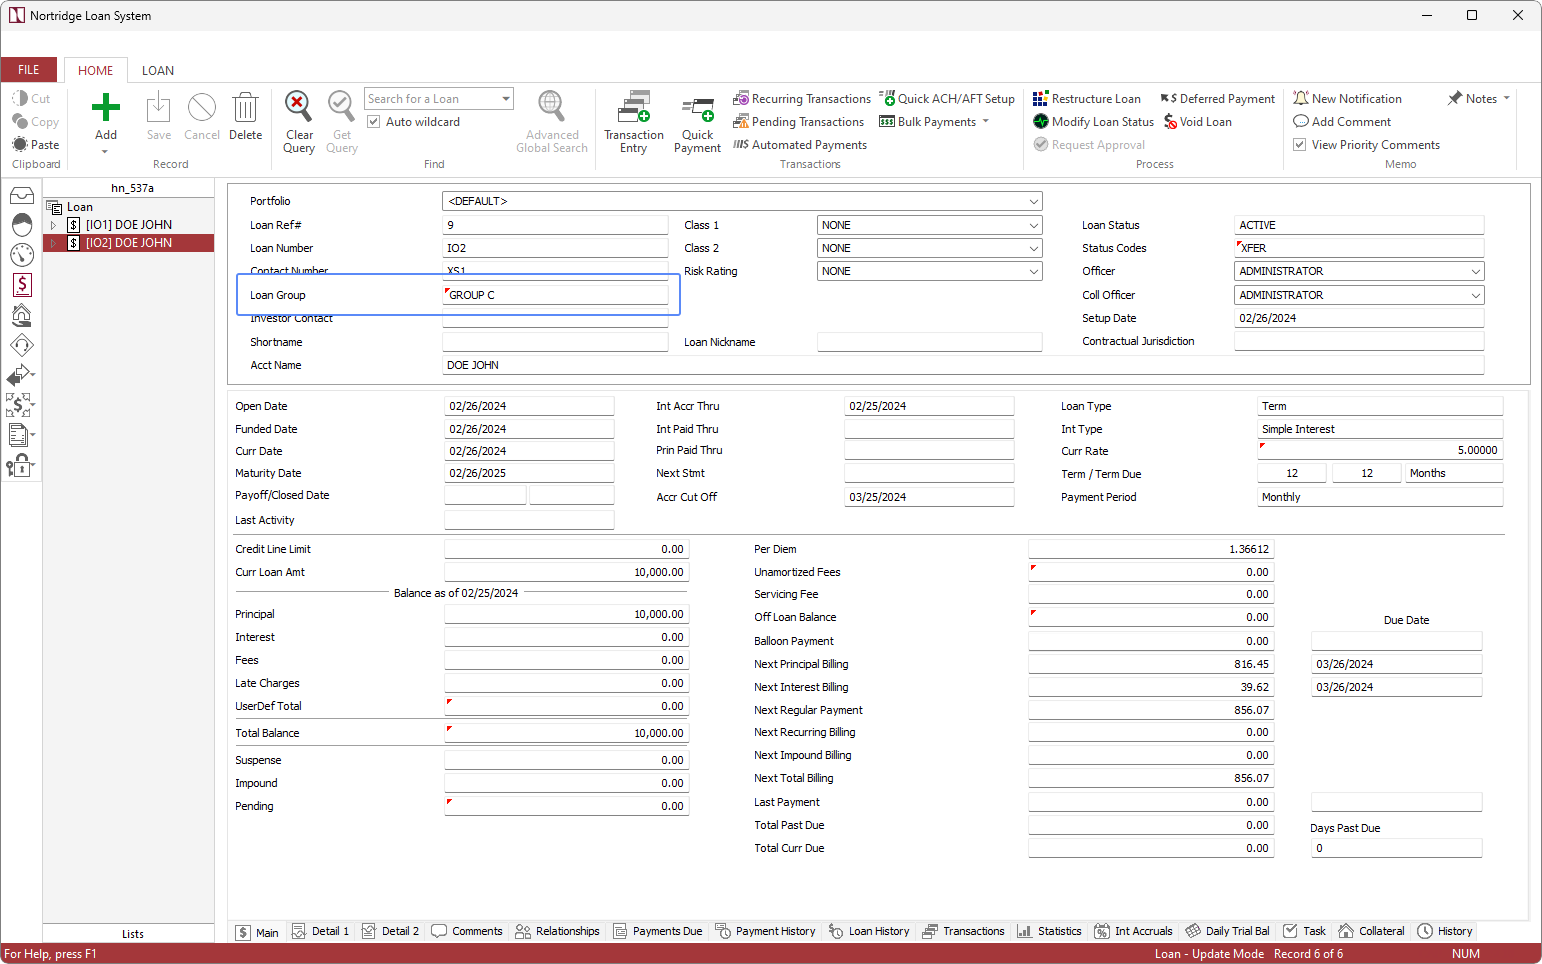Open Quick ACH/AFT Setup
The height and width of the screenshot is (964, 1542).
947,99
